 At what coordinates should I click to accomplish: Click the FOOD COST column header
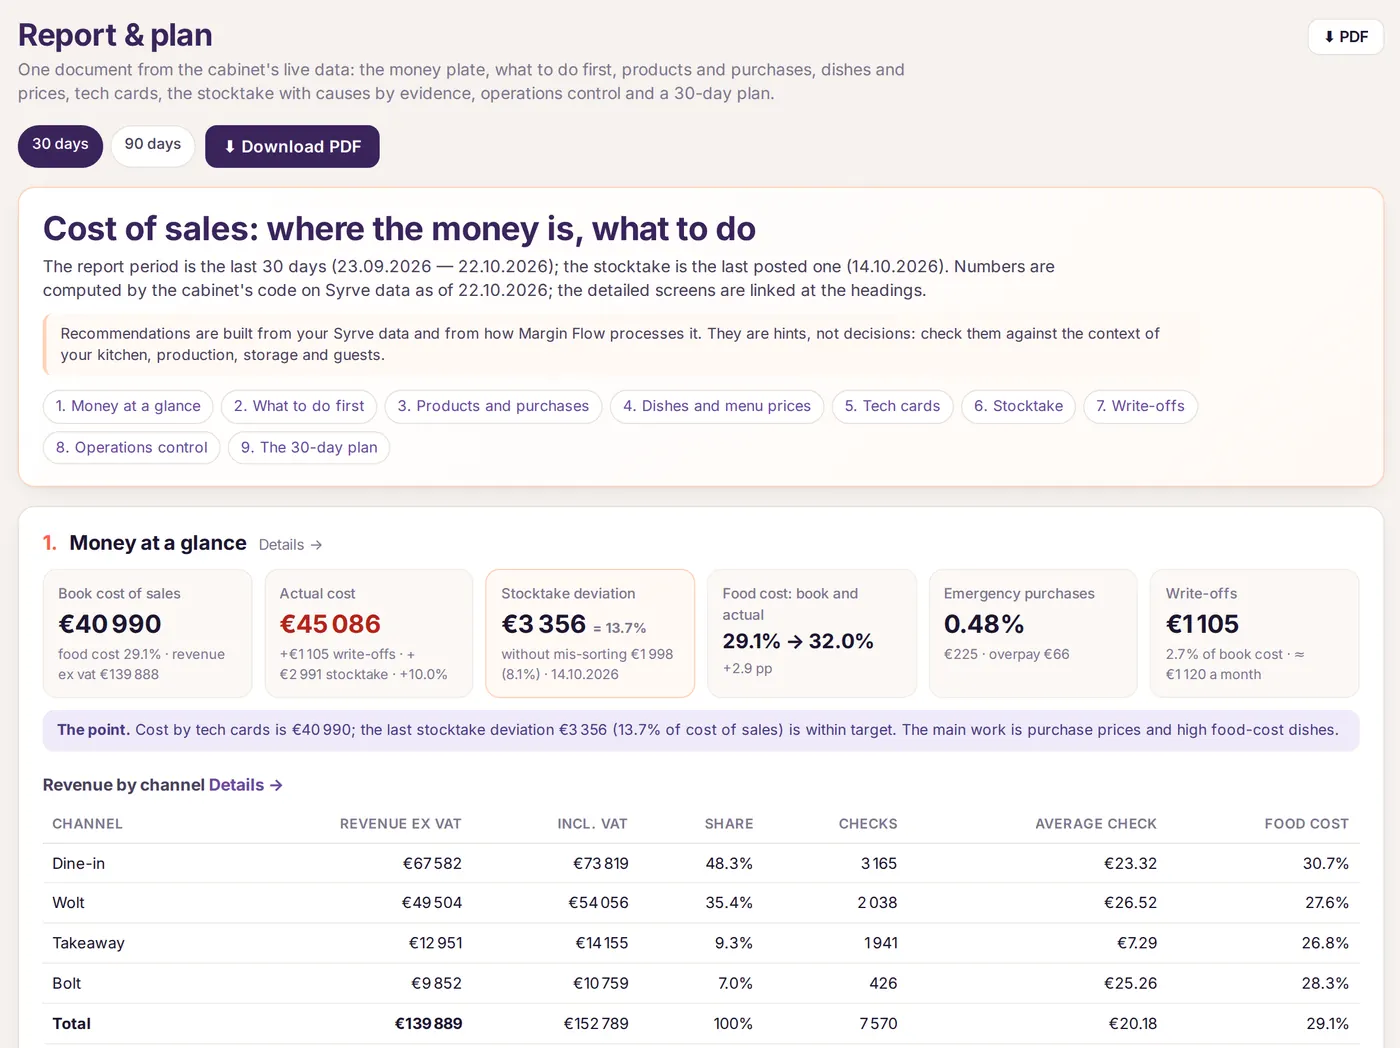[x=1306, y=824]
